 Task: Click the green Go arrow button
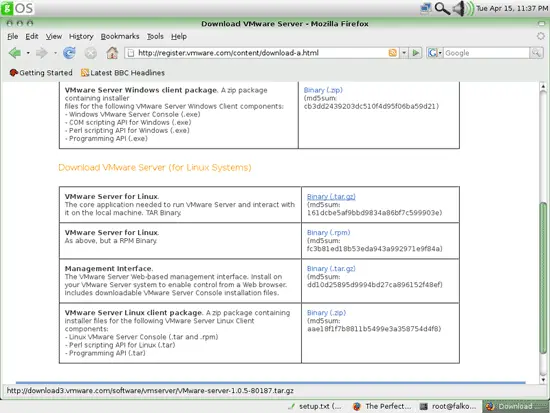coord(416,53)
